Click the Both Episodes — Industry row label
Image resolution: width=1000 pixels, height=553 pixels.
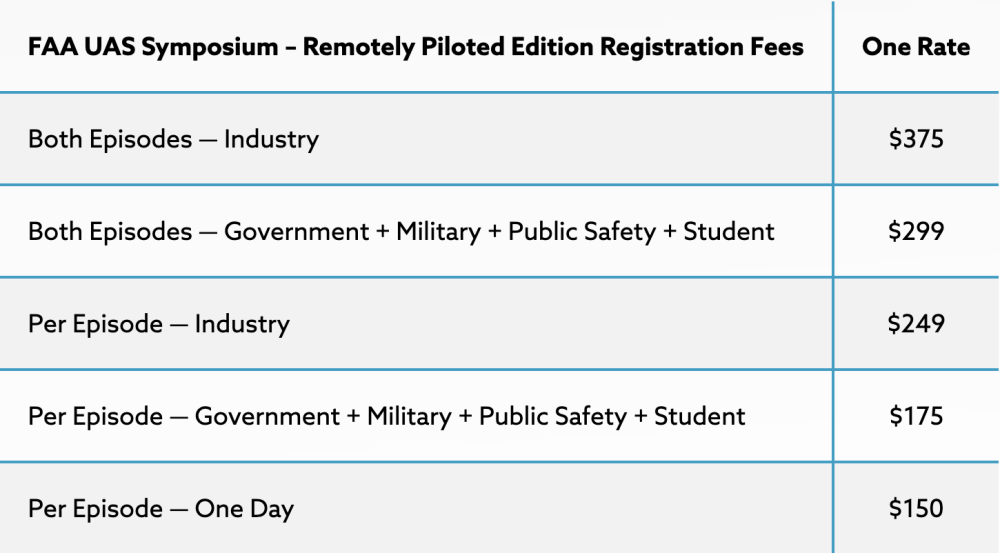pos(173,139)
